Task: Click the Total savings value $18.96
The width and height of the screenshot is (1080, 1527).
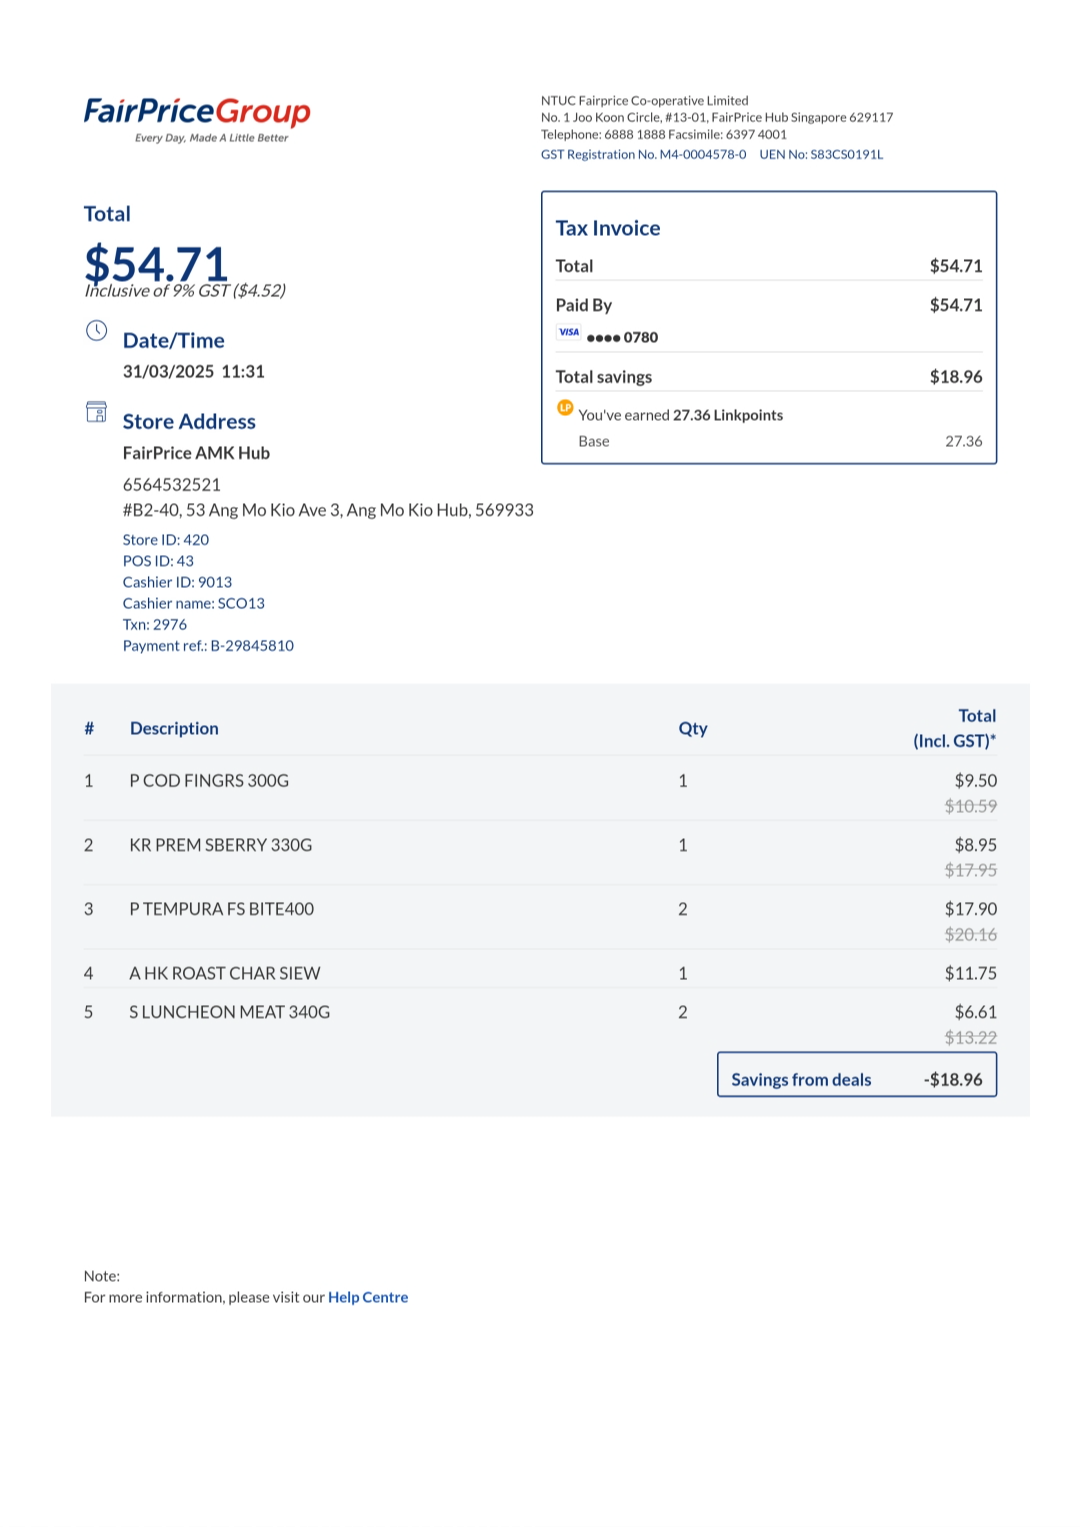Action: pyautogui.click(x=956, y=377)
